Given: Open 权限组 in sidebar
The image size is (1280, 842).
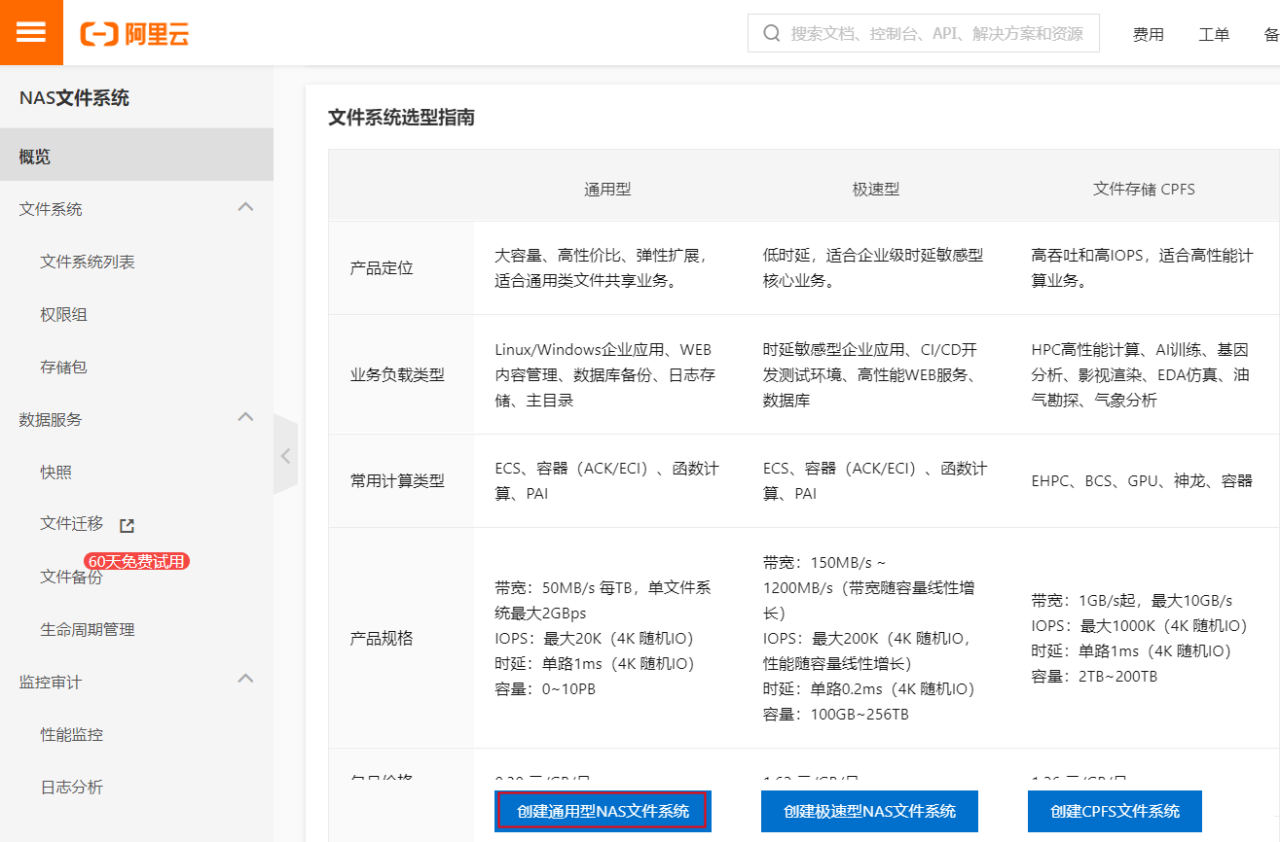Looking at the screenshot, I should click(x=63, y=314).
